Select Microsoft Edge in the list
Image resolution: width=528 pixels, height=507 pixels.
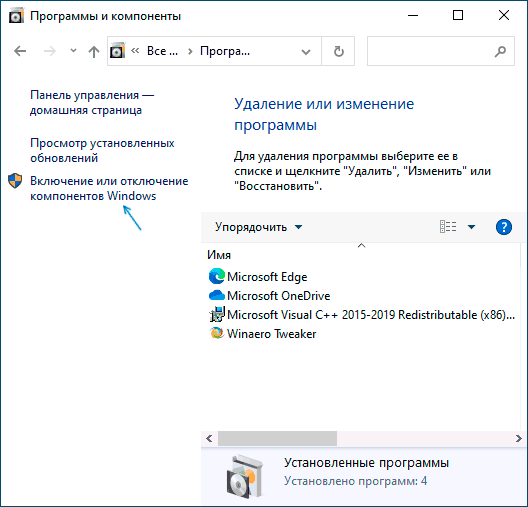point(267,277)
